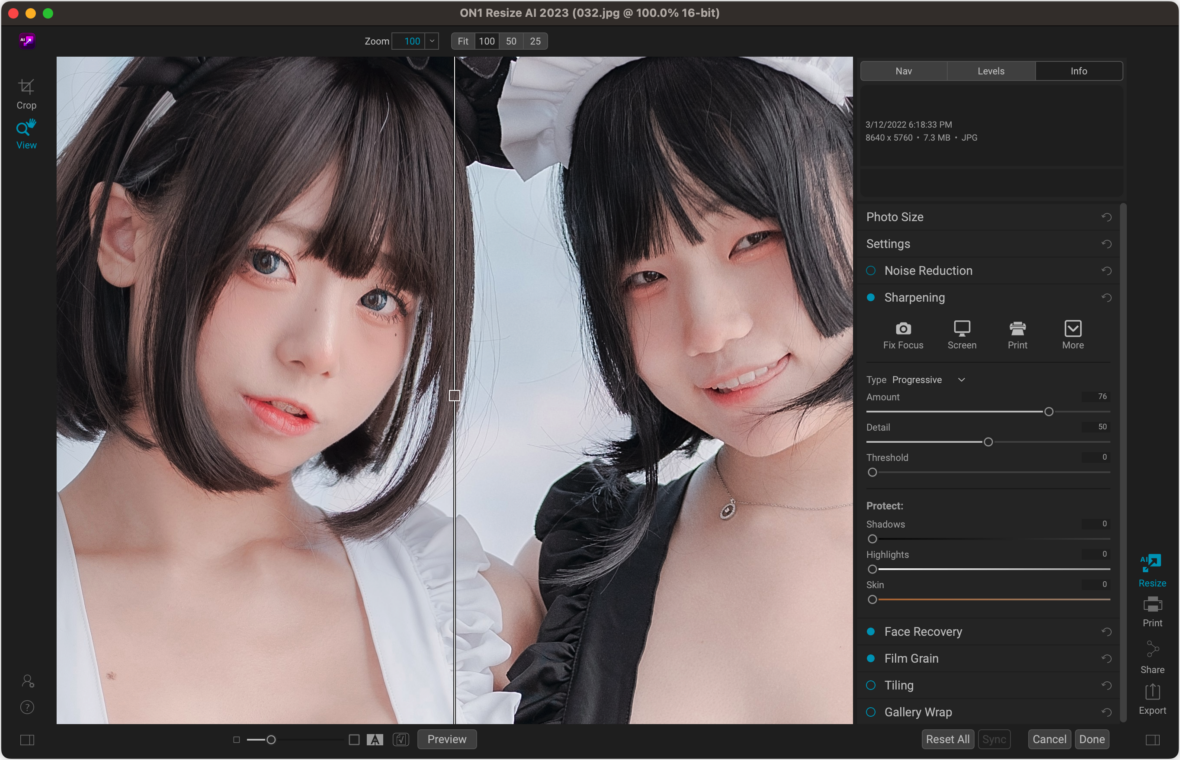Viewport: 1180px width, 760px height.
Task: Disable Film Grain
Action: 871,658
